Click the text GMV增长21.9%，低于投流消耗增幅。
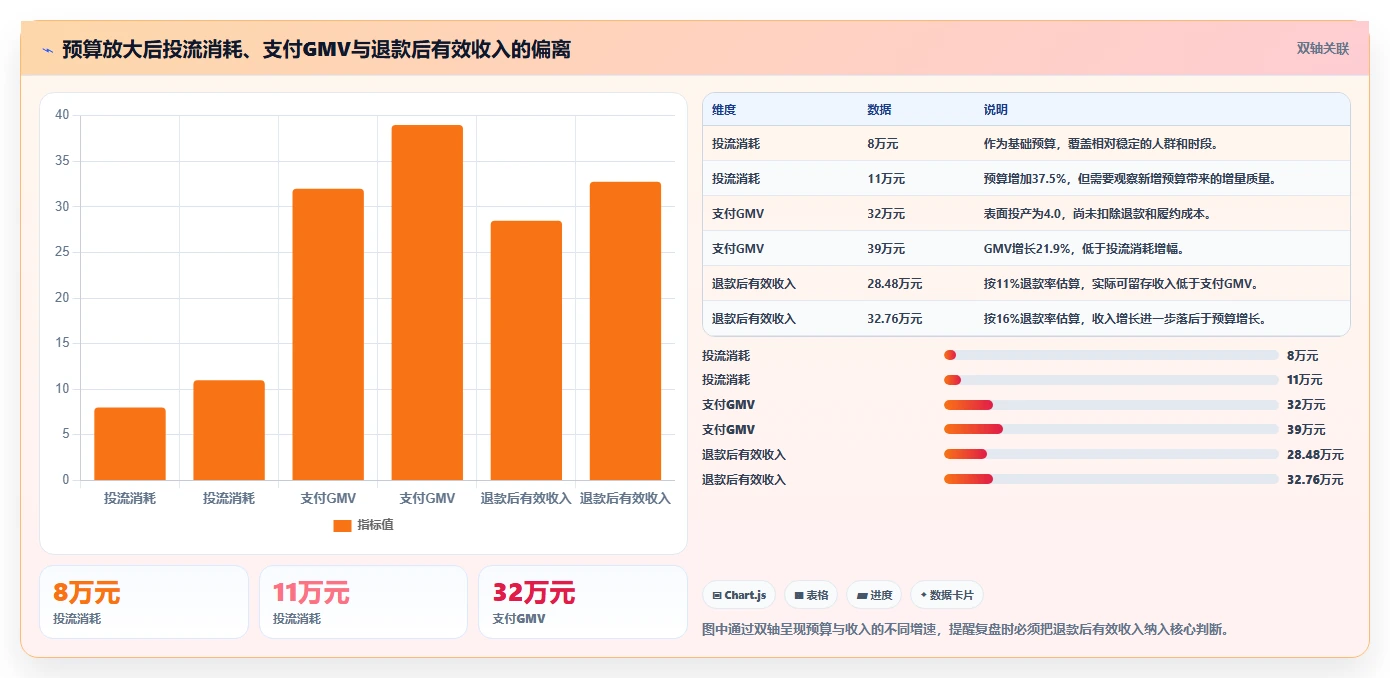The image size is (1390, 678). tap(1085, 249)
